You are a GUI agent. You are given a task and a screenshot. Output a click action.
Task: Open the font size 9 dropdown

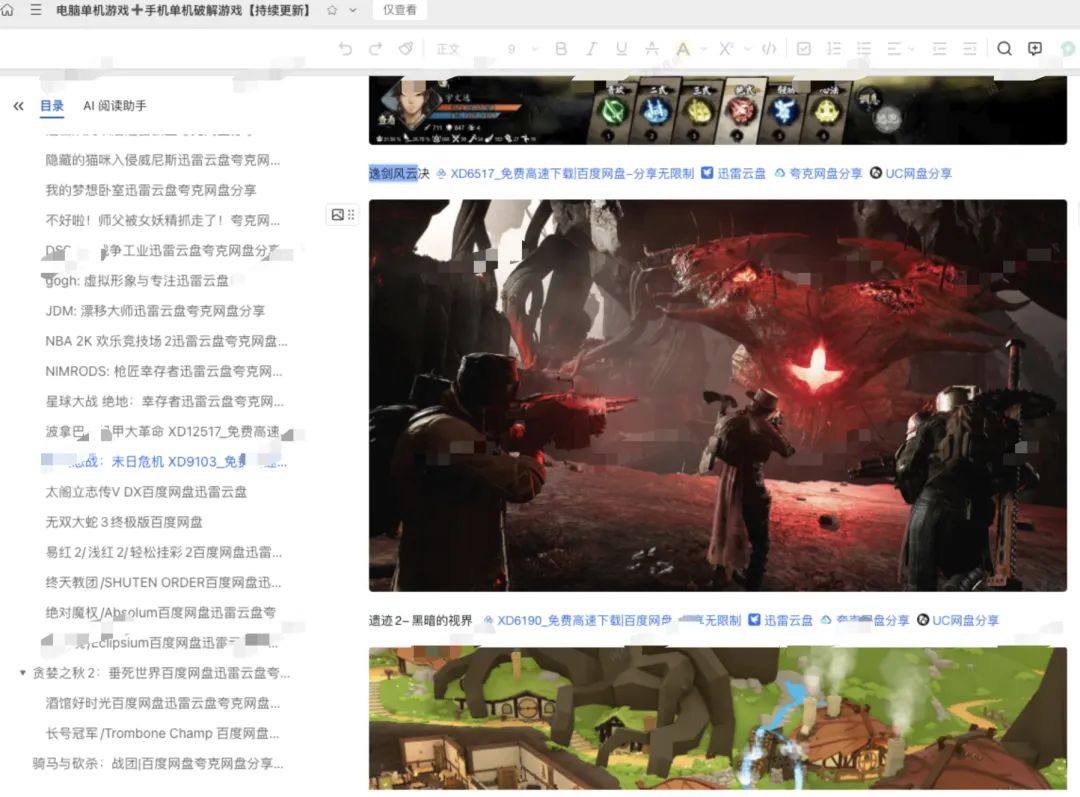[x=523, y=49]
